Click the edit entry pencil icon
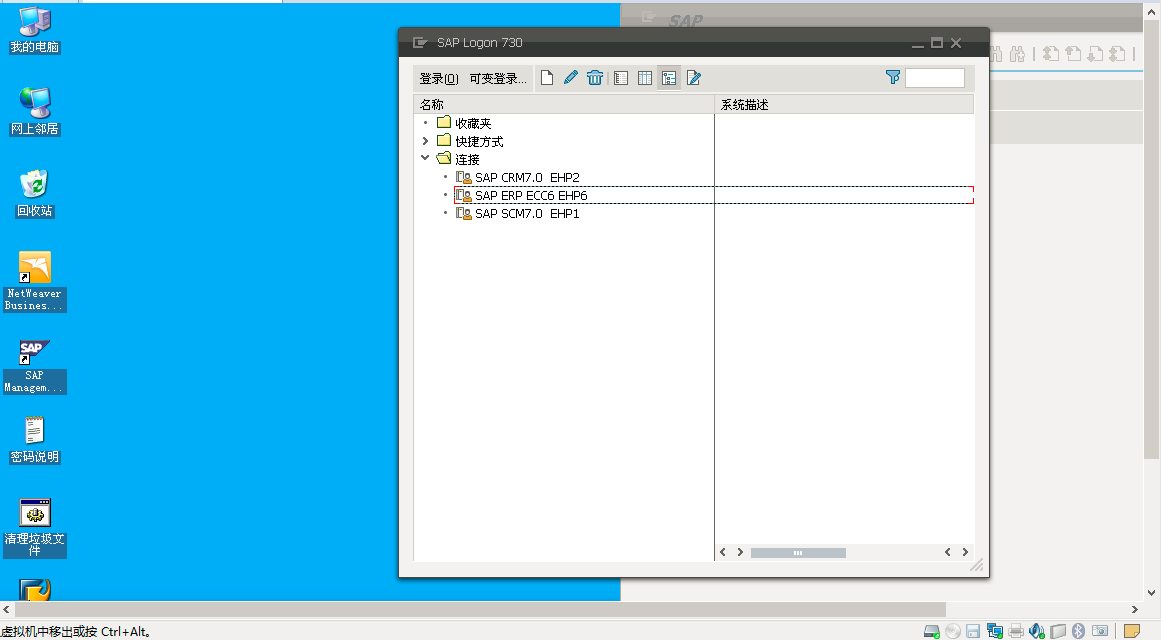 pyautogui.click(x=571, y=78)
